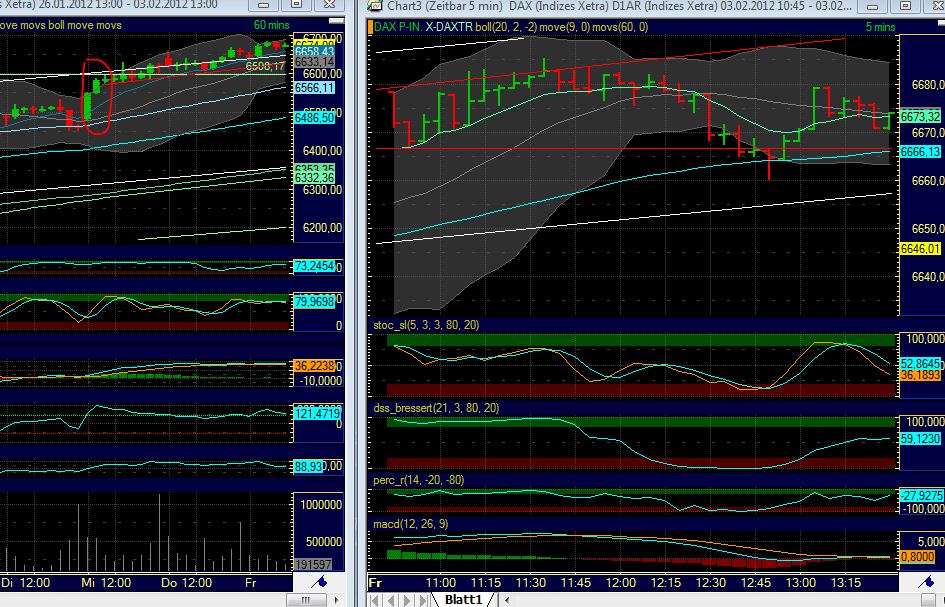This screenshot has height=607, width=945.
Task: Click the 0,8000 macd value label
Action: tap(917, 557)
